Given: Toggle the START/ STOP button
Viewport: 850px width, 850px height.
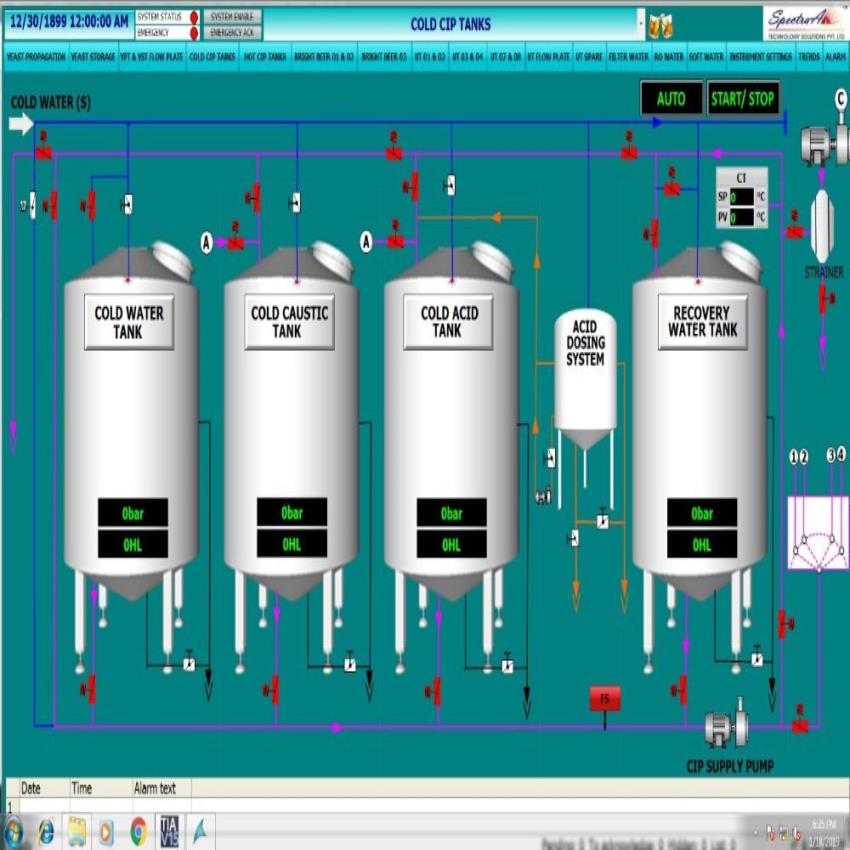Looking at the screenshot, I should pos(742,99).
